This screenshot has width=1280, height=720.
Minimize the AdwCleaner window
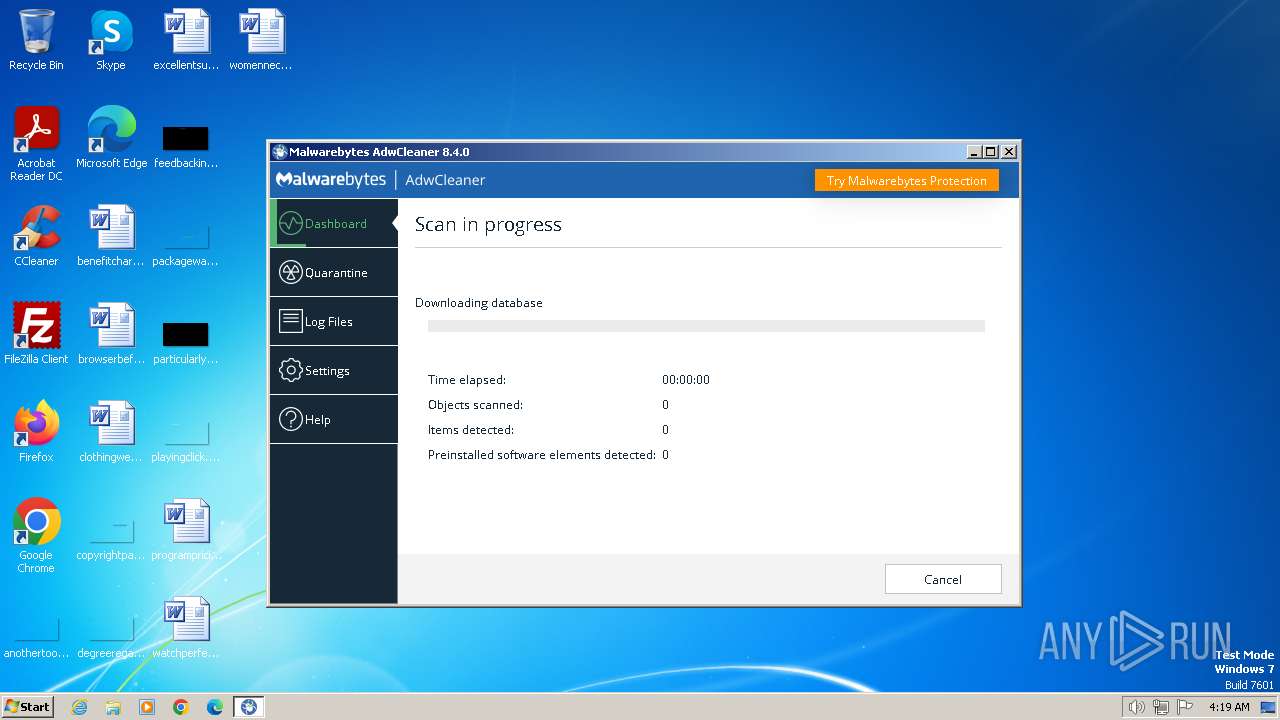tap(974, 152)
